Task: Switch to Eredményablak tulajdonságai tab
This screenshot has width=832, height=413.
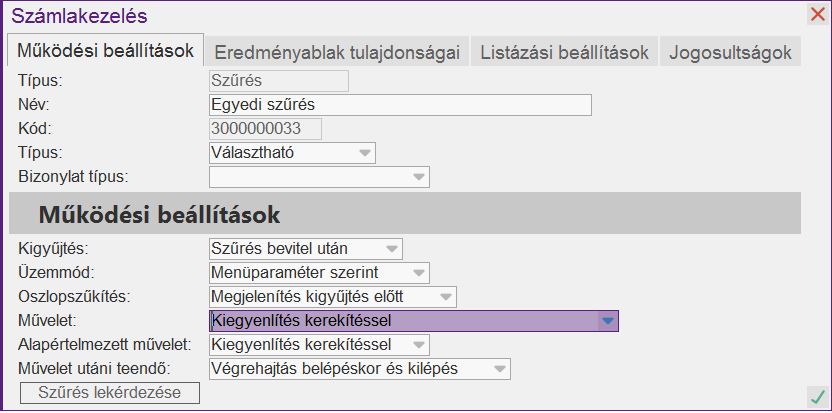Action: pyautogui.click(x=337, y=53)
